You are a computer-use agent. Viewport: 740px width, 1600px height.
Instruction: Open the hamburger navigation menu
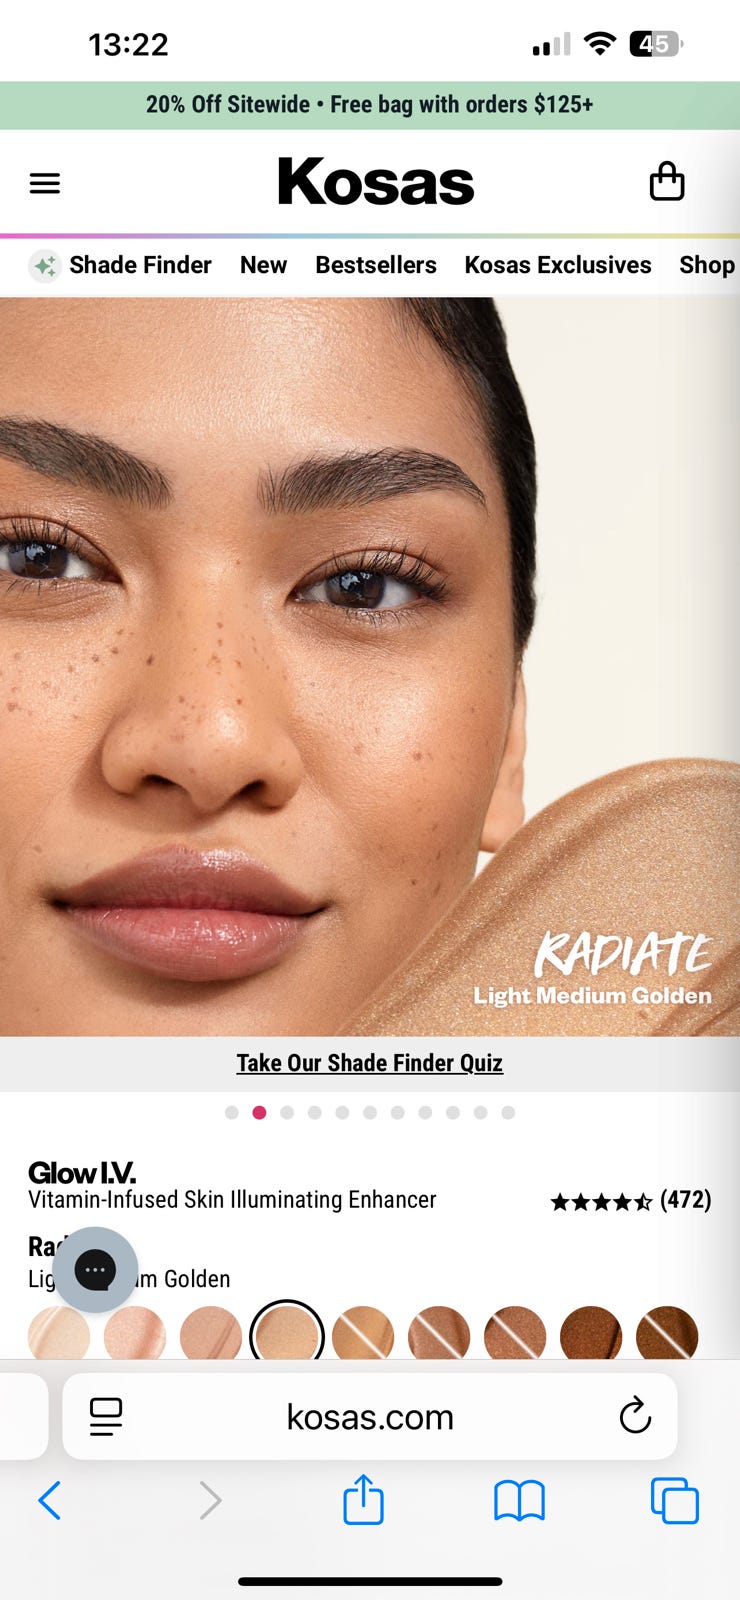point(45,183)
